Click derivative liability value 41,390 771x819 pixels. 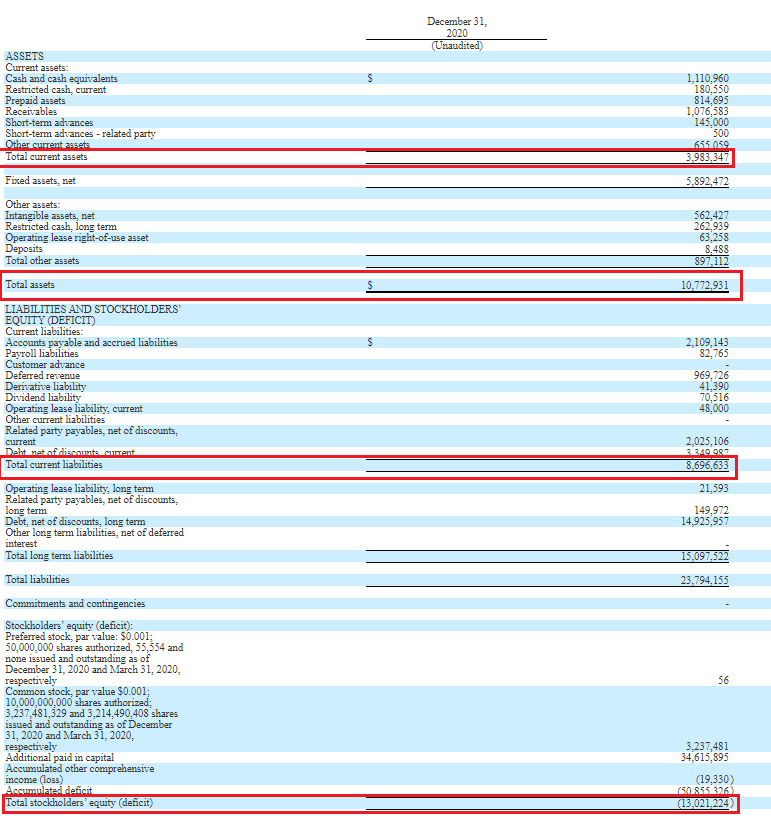[714, 387]
